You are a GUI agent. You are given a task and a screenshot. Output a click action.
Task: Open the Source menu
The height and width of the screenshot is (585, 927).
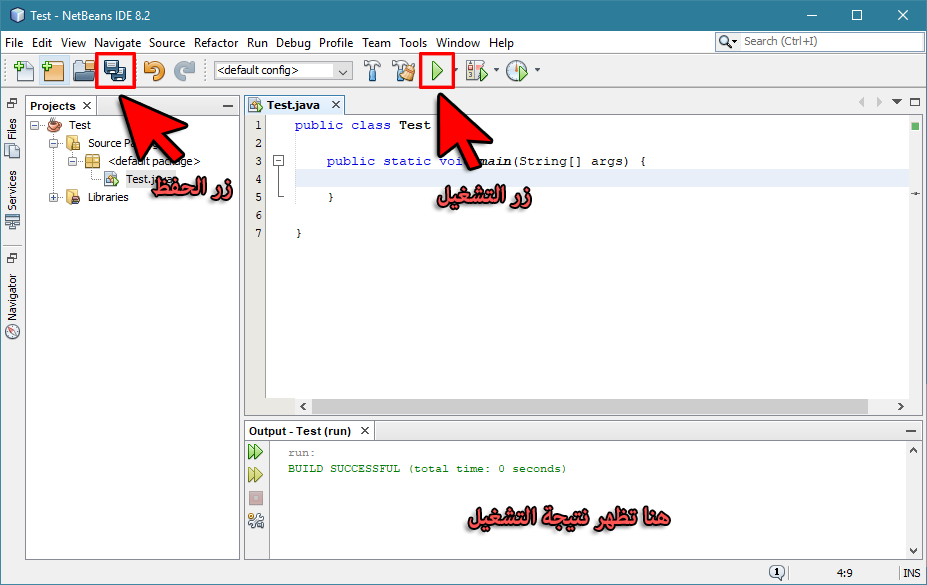(x=167, y=43)
